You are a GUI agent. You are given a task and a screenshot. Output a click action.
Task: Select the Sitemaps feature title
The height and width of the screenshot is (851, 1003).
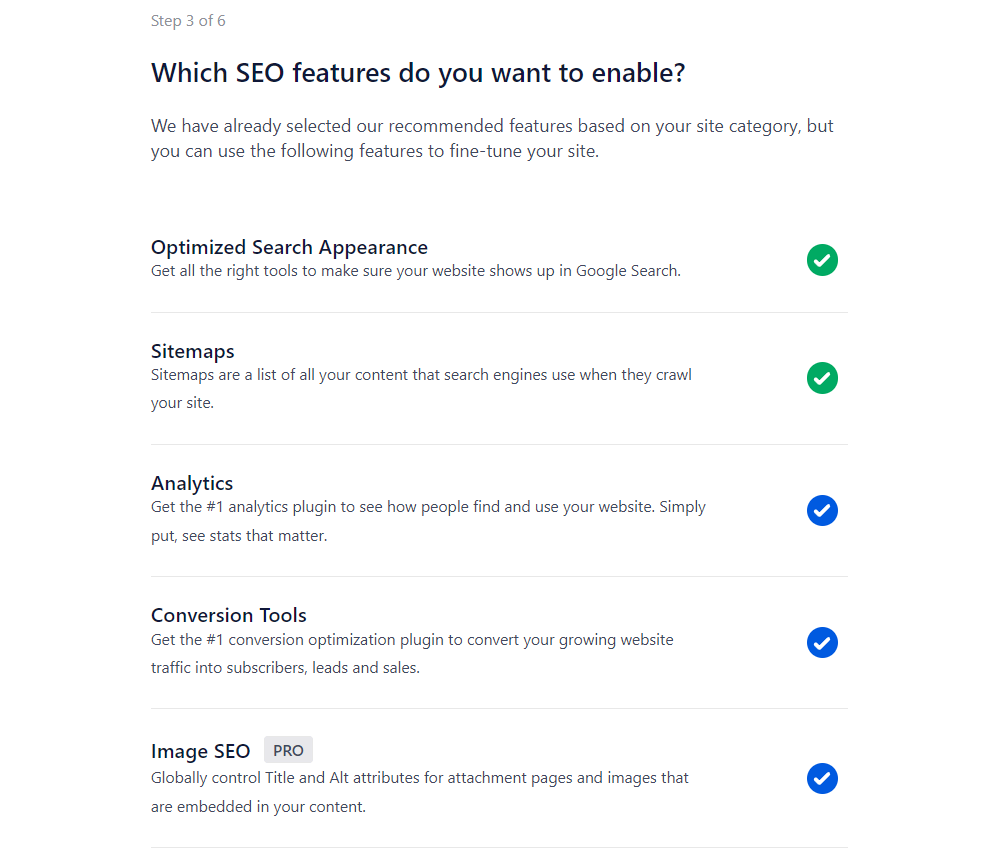click(193, 351)
